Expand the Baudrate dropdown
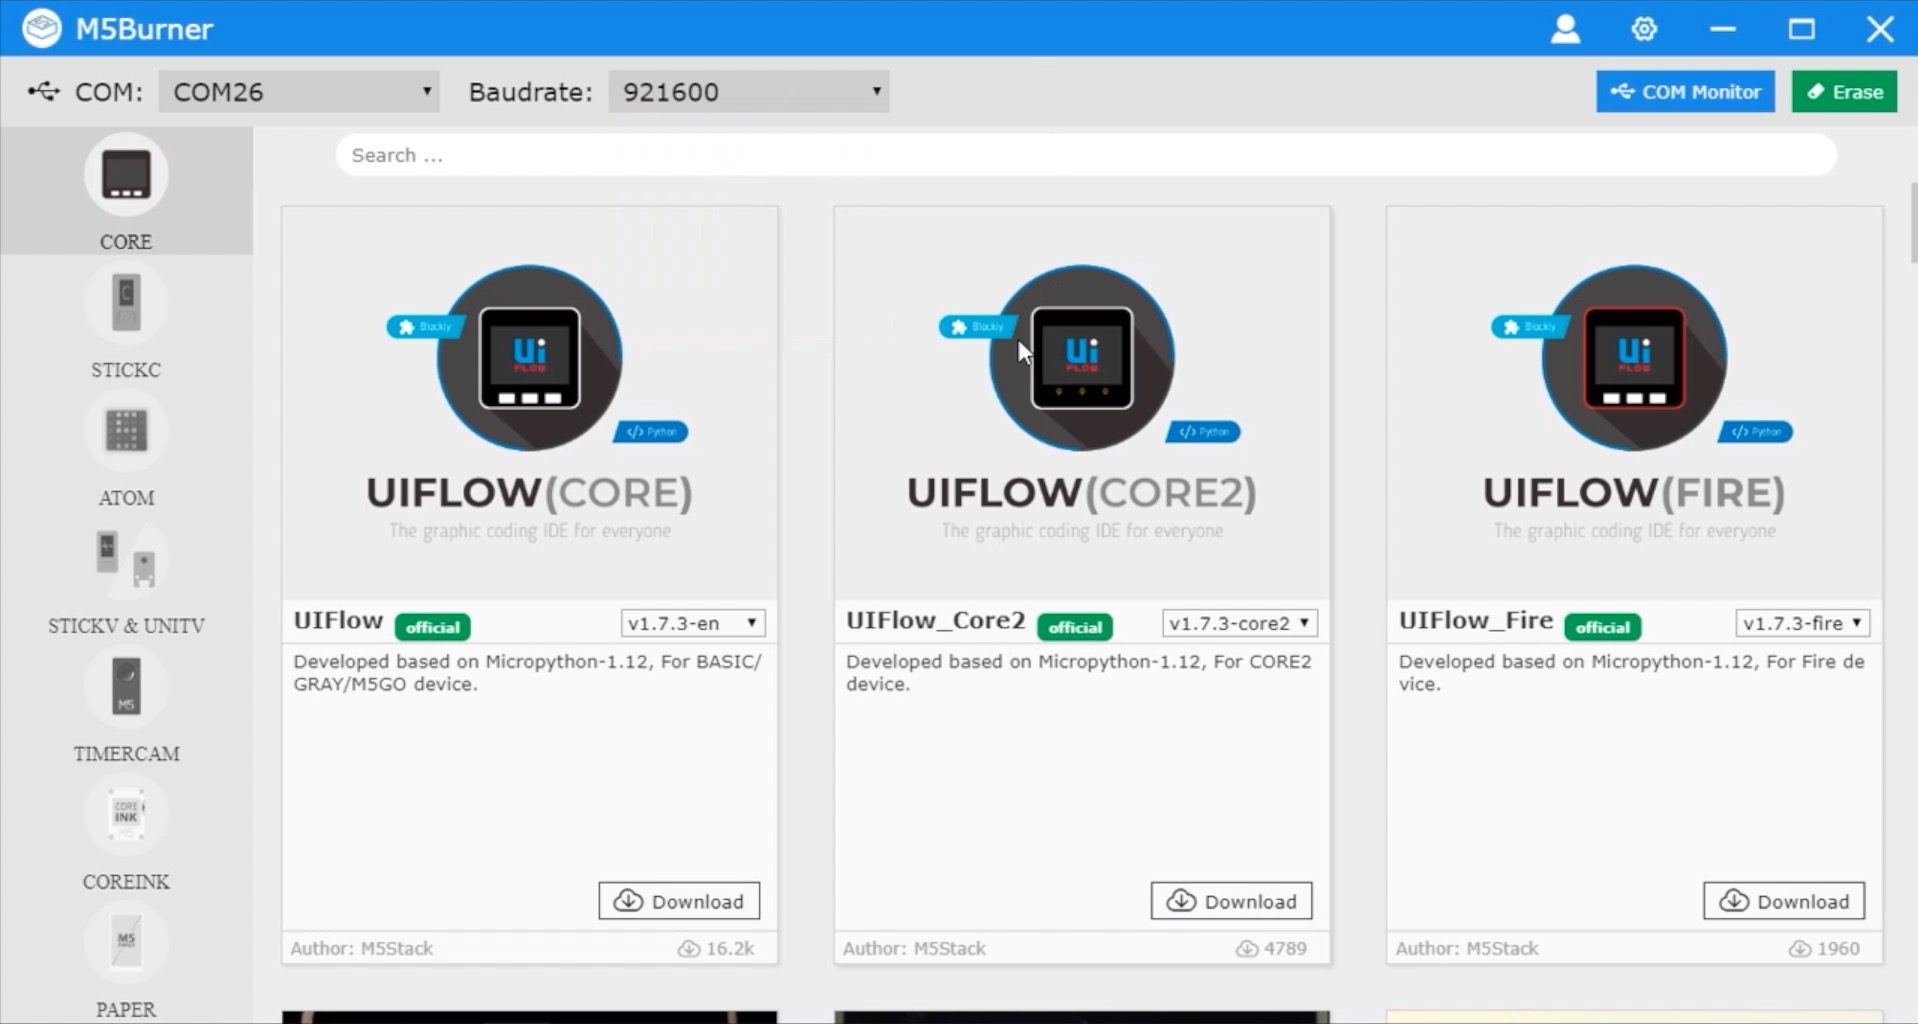The width and height of the screenshot is (1918, 1024). (x=748, y=92)
